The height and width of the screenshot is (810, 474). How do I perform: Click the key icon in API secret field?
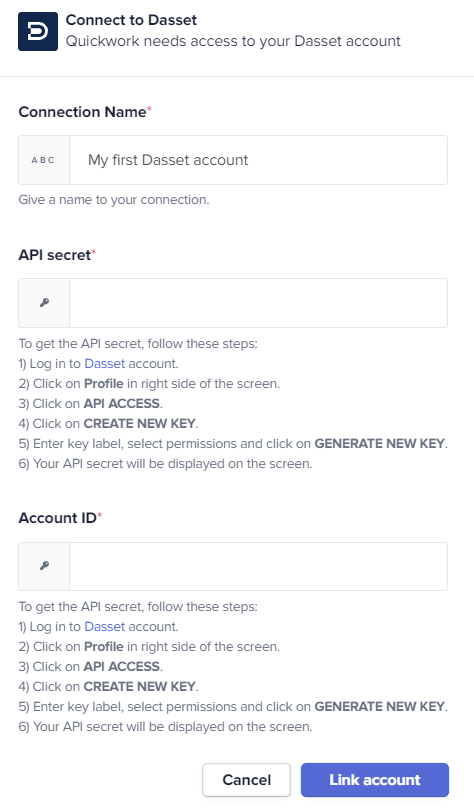44,303
